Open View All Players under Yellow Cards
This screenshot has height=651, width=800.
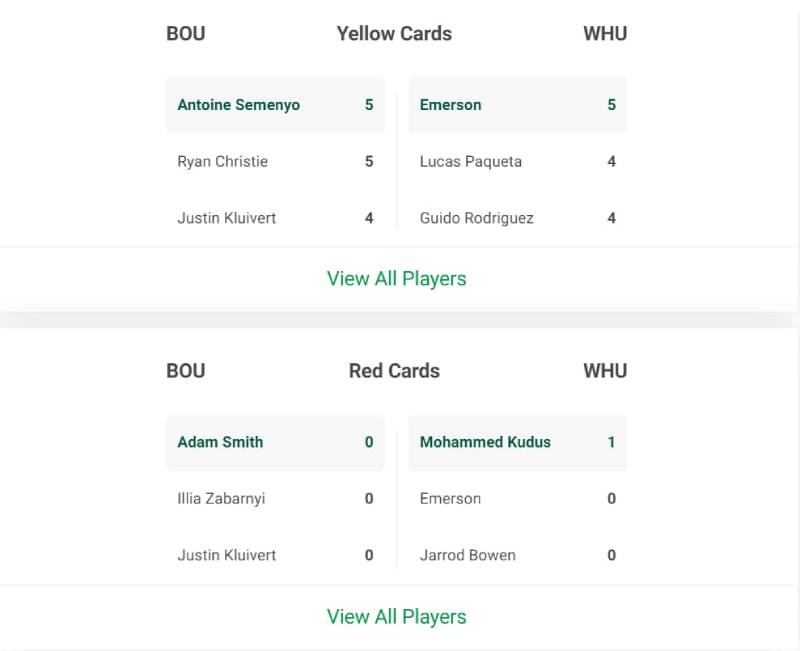396,279
